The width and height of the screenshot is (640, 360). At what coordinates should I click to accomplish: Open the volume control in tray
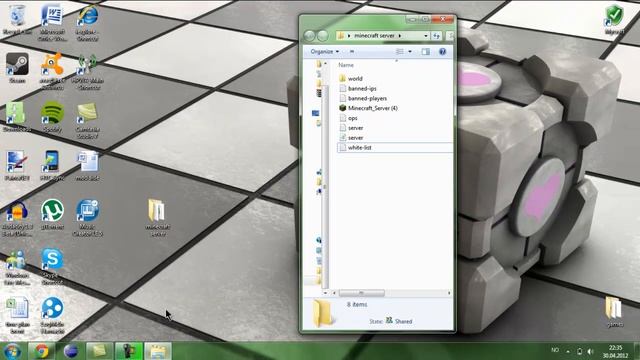coord(590,351)
